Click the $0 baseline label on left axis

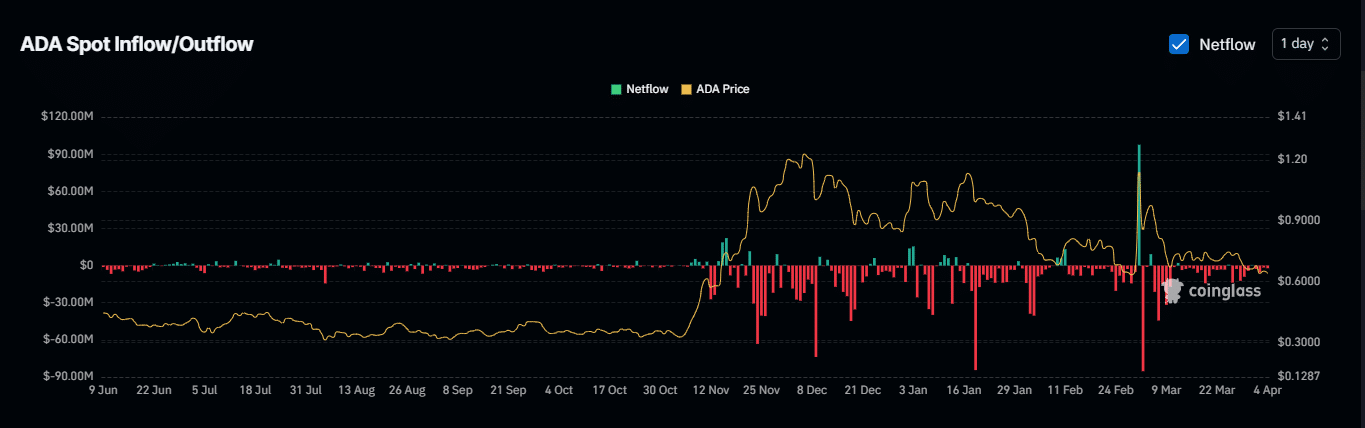(85, 266)
